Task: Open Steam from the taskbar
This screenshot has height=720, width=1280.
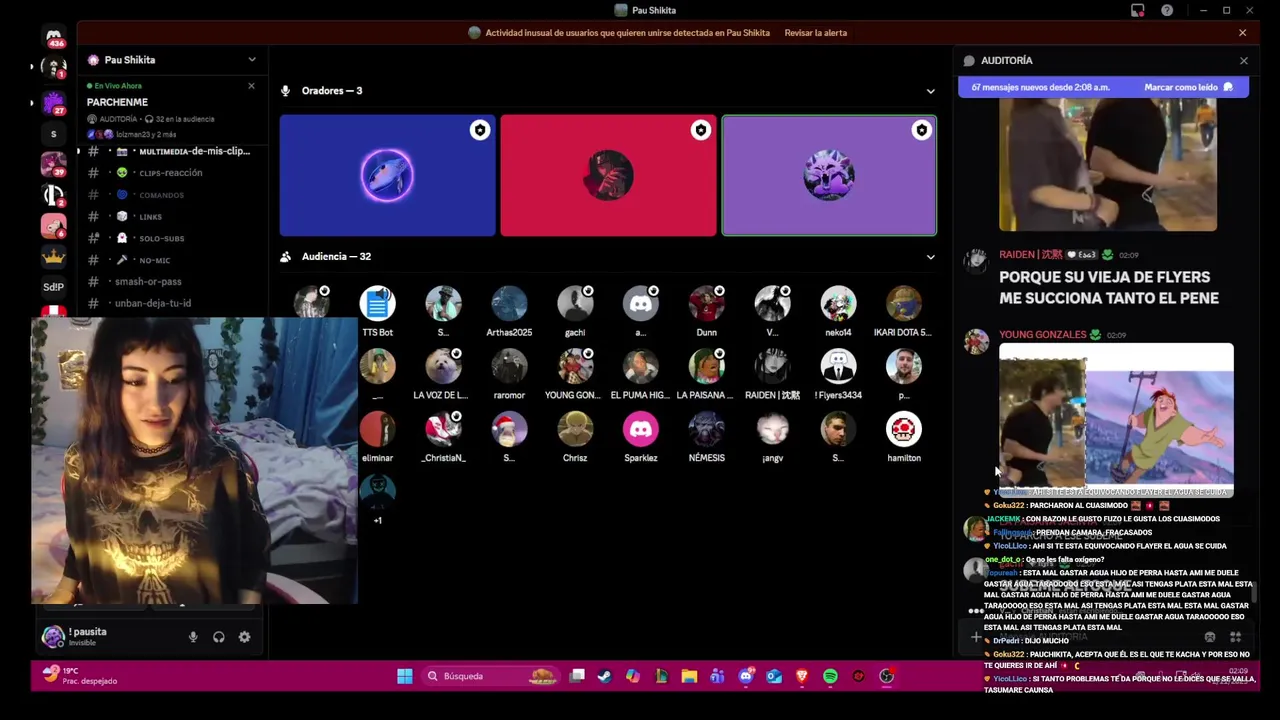Action: 604,677
